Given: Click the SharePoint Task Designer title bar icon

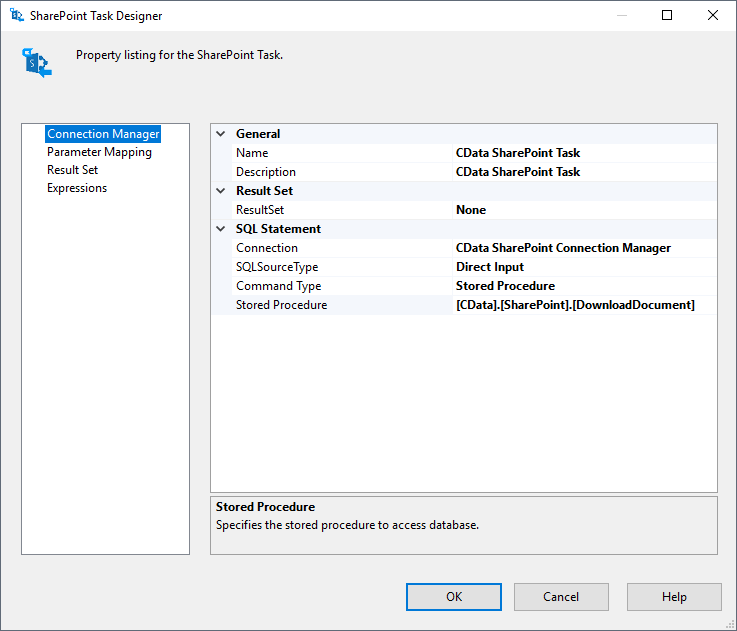Looking at the screenshot, I should tap(17, 16).
